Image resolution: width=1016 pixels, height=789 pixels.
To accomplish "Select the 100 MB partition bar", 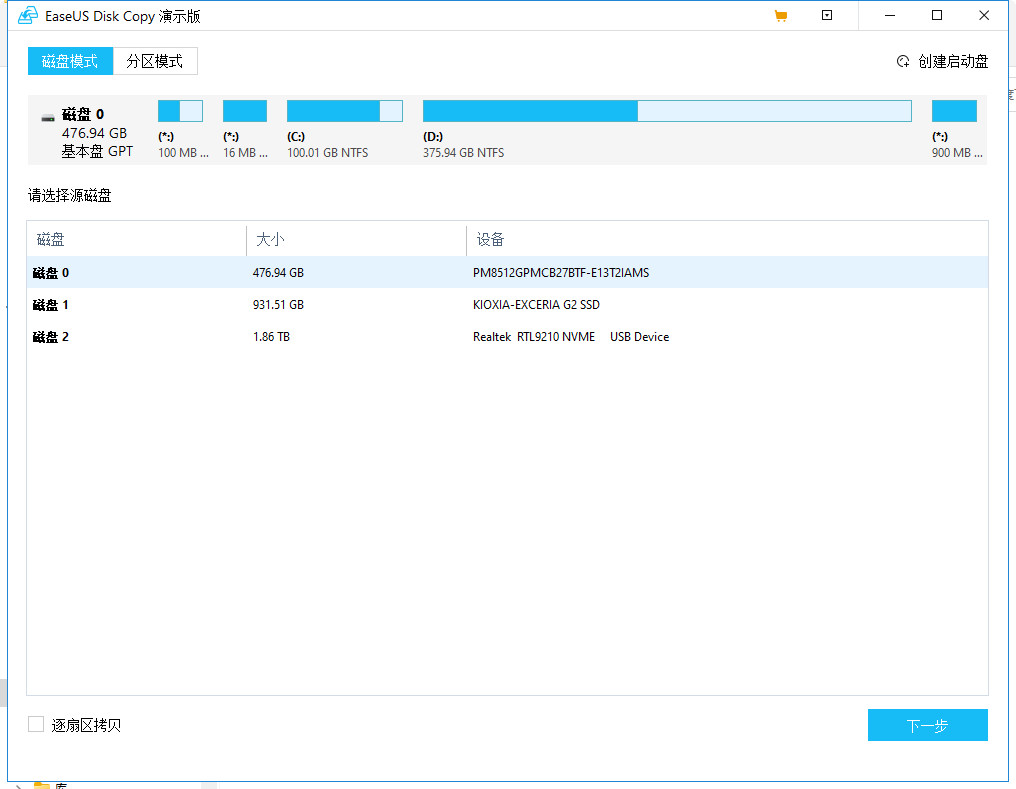I will (180, 111).
